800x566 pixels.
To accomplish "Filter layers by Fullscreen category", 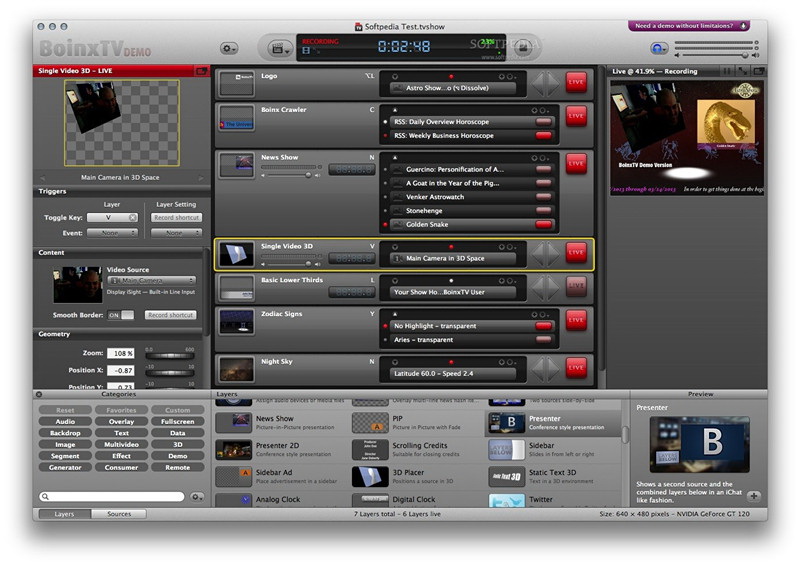I will coord(178,422).
